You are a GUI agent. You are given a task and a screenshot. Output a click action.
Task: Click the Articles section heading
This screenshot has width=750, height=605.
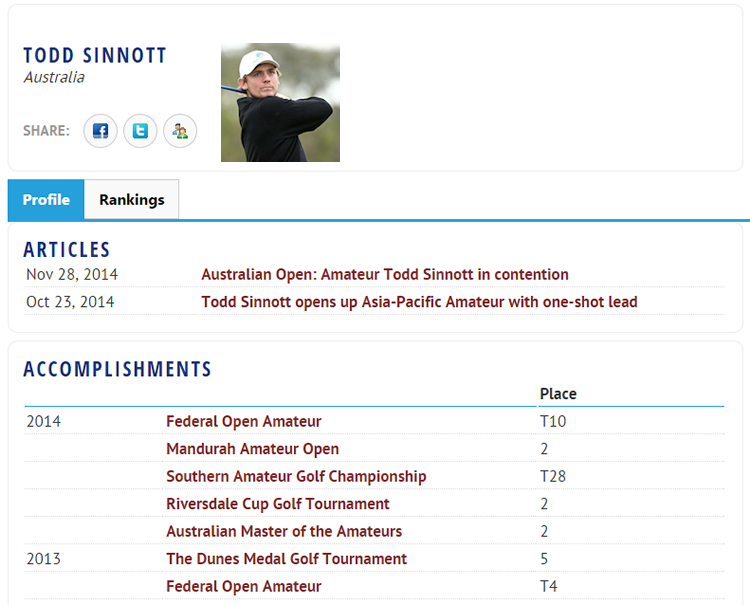click(x=67, y=249)
